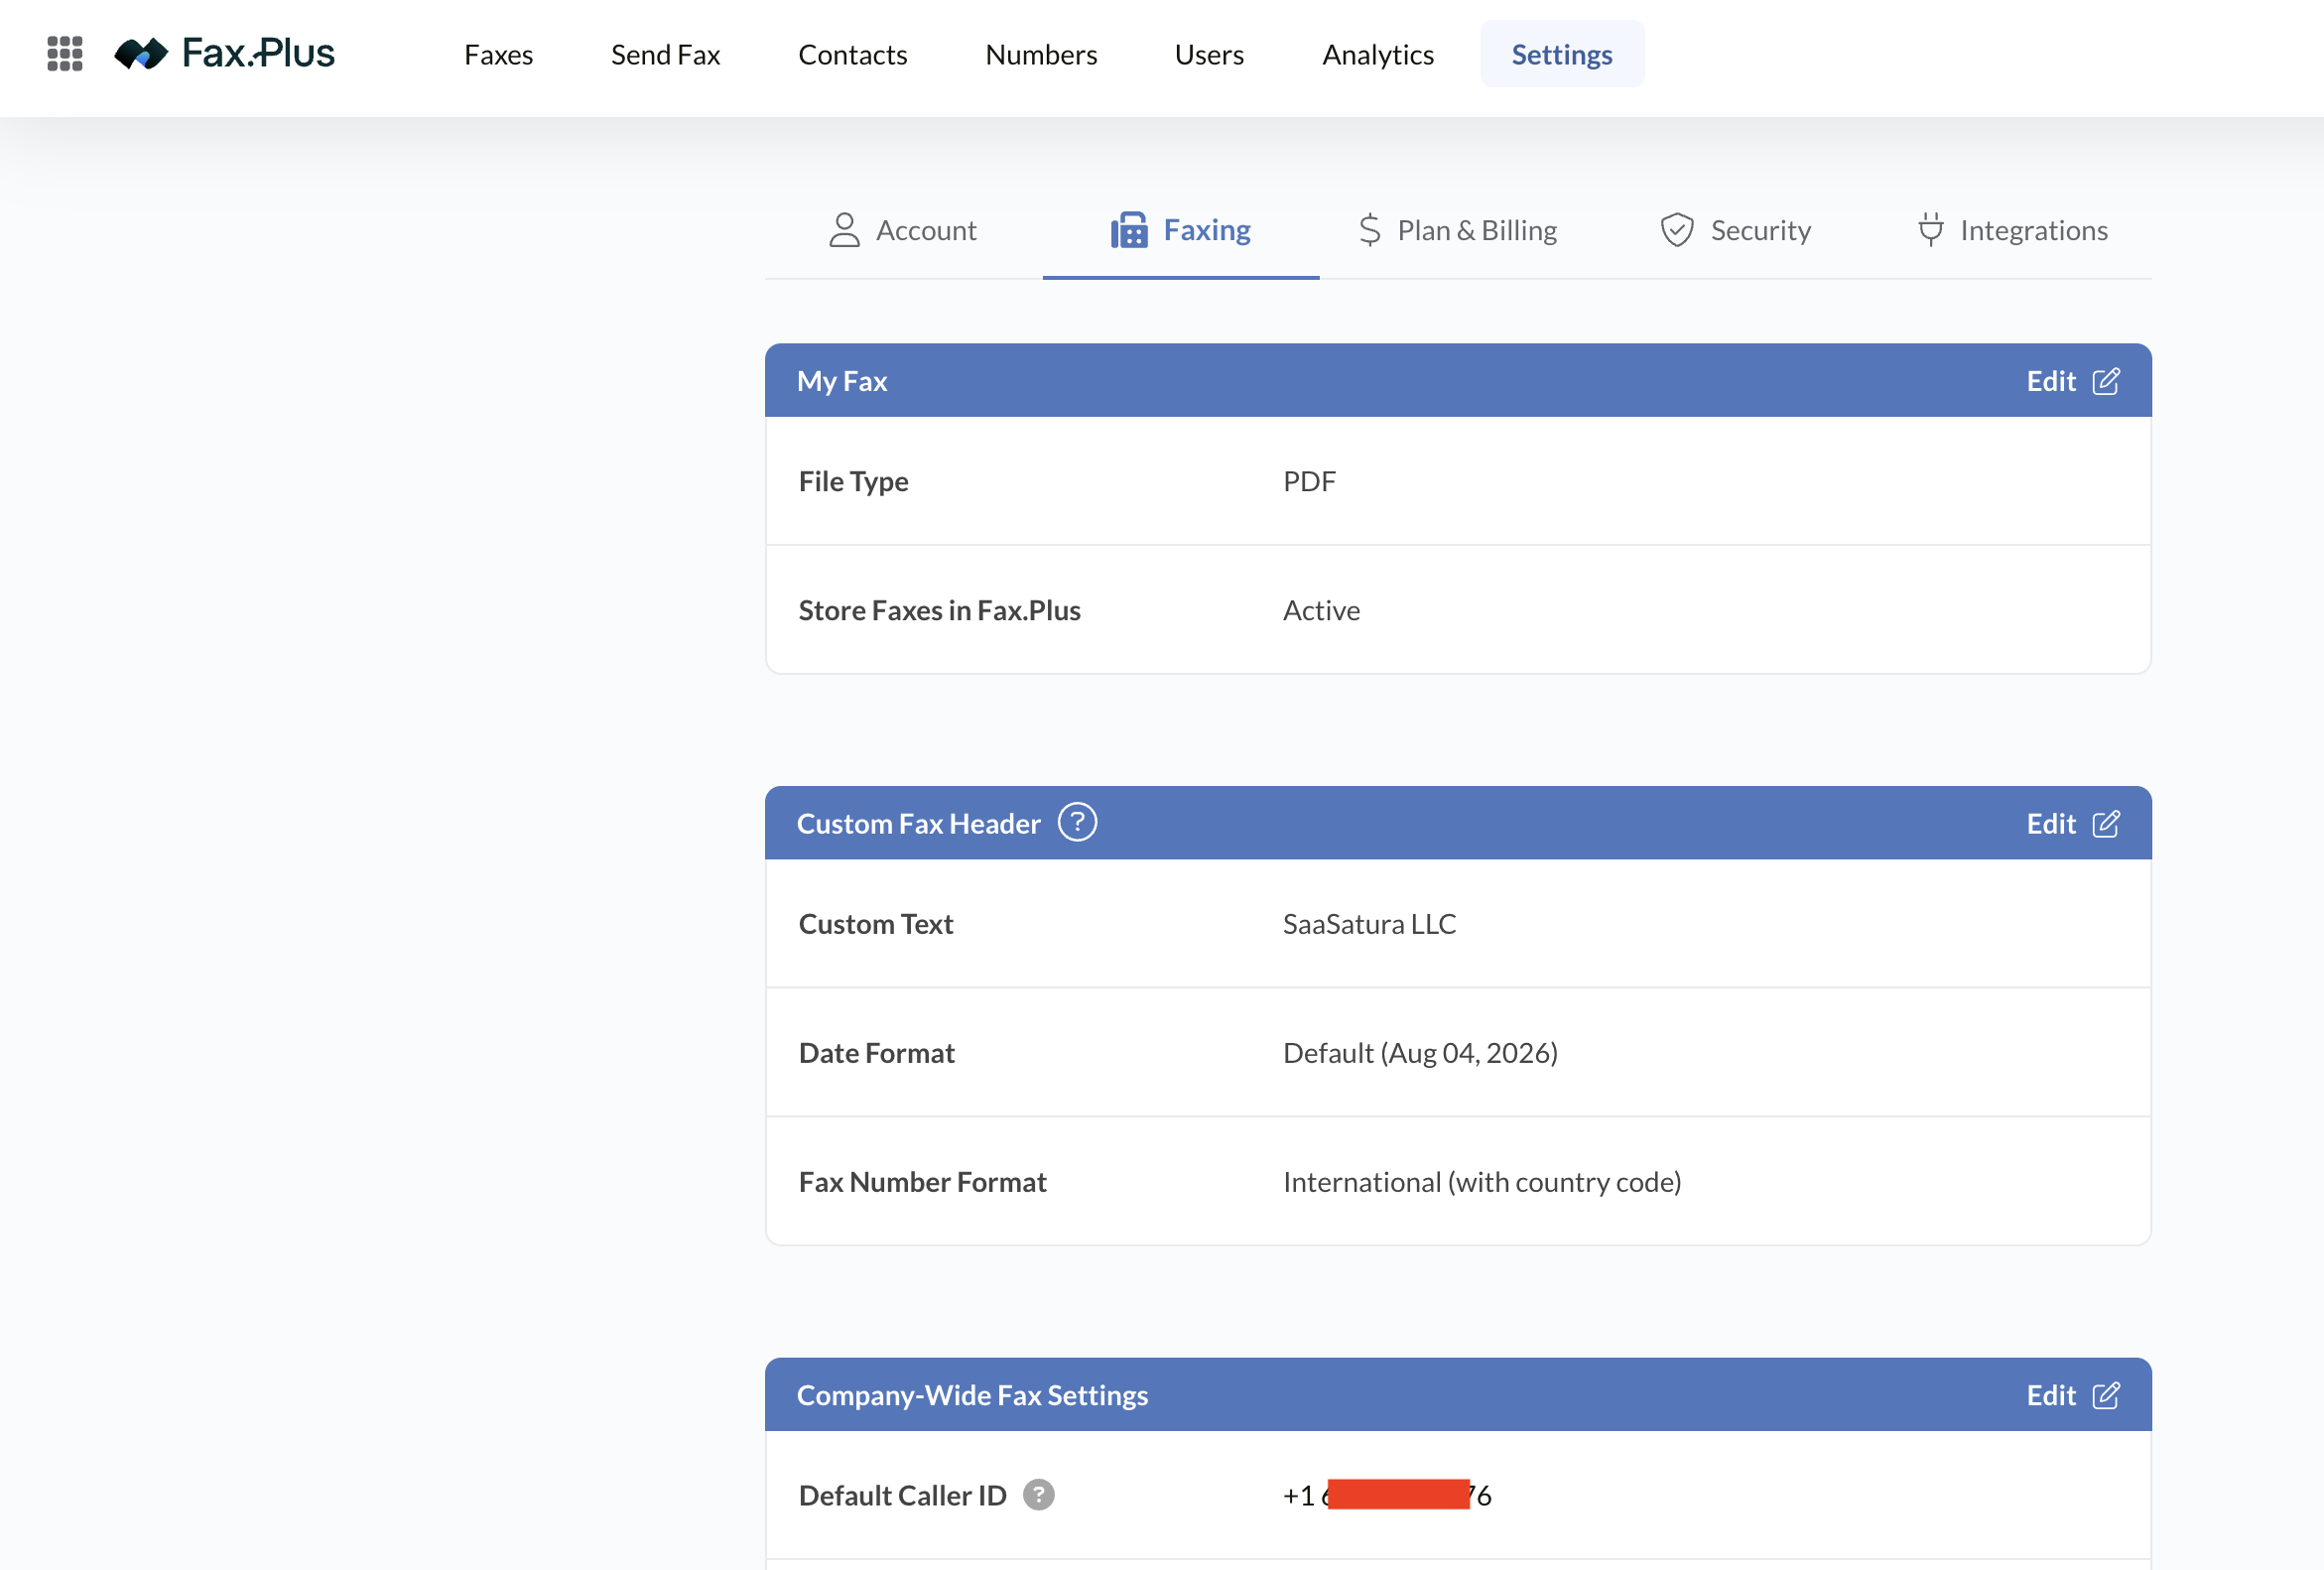Click the File Type label

(x=853, y=481)
